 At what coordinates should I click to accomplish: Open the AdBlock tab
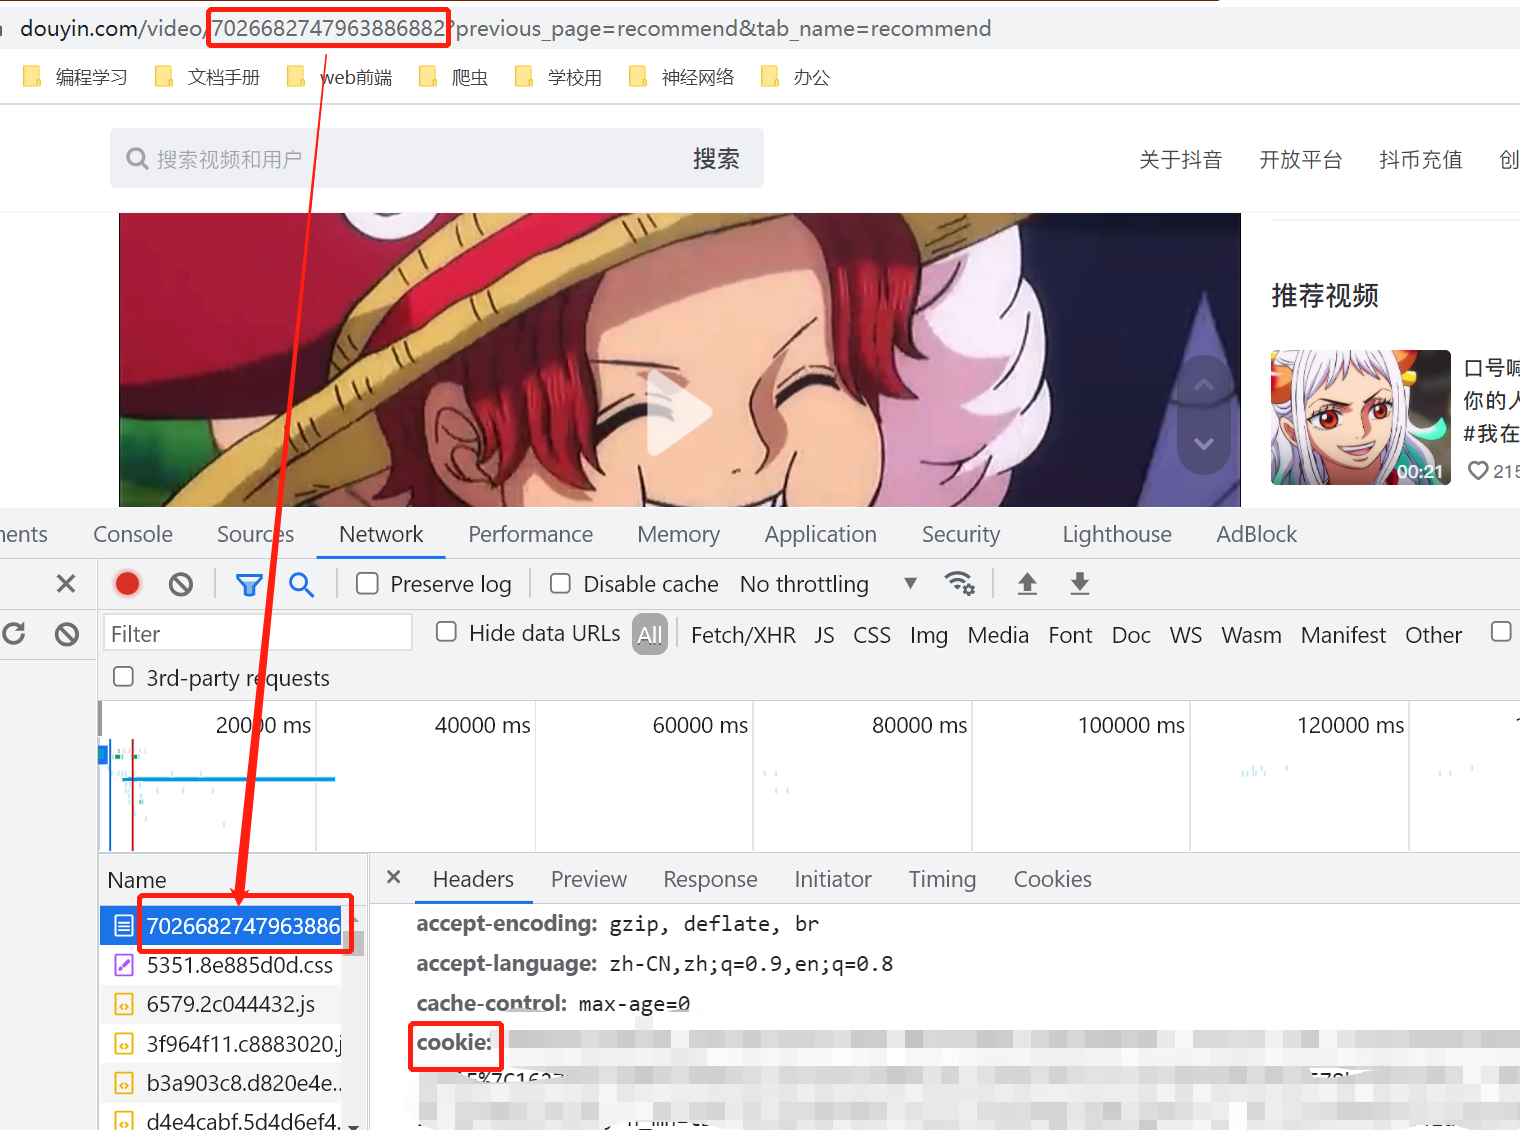[1257, 534]
